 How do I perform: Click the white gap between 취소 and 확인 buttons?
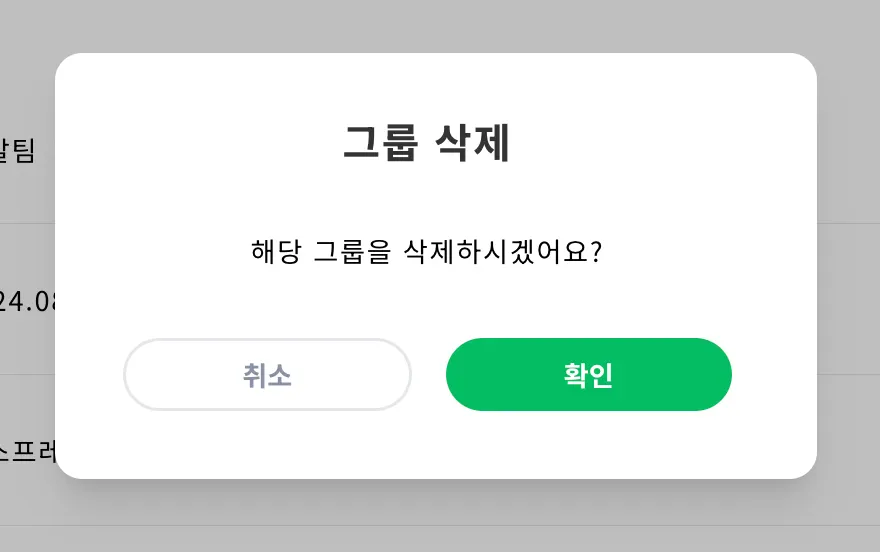click(429, 375)
